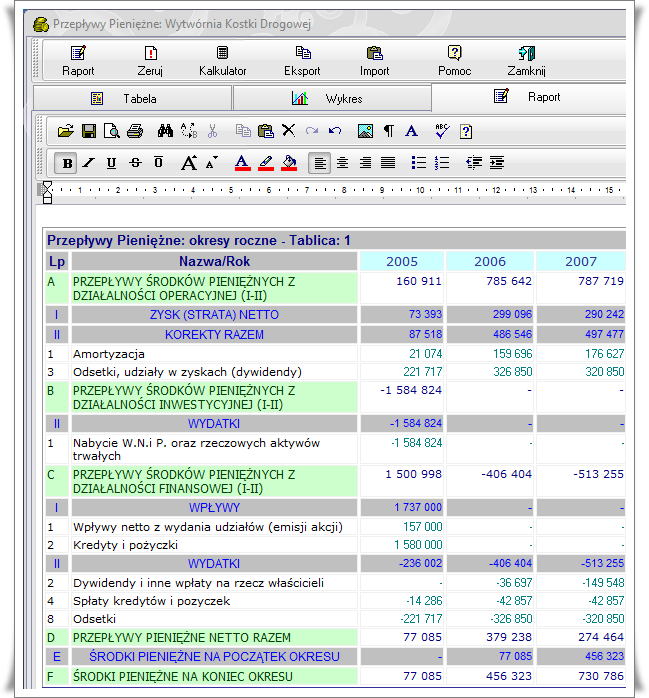Choose the fill color paint bucket
Screen dimensions: 649x698
tap(289, 163)
